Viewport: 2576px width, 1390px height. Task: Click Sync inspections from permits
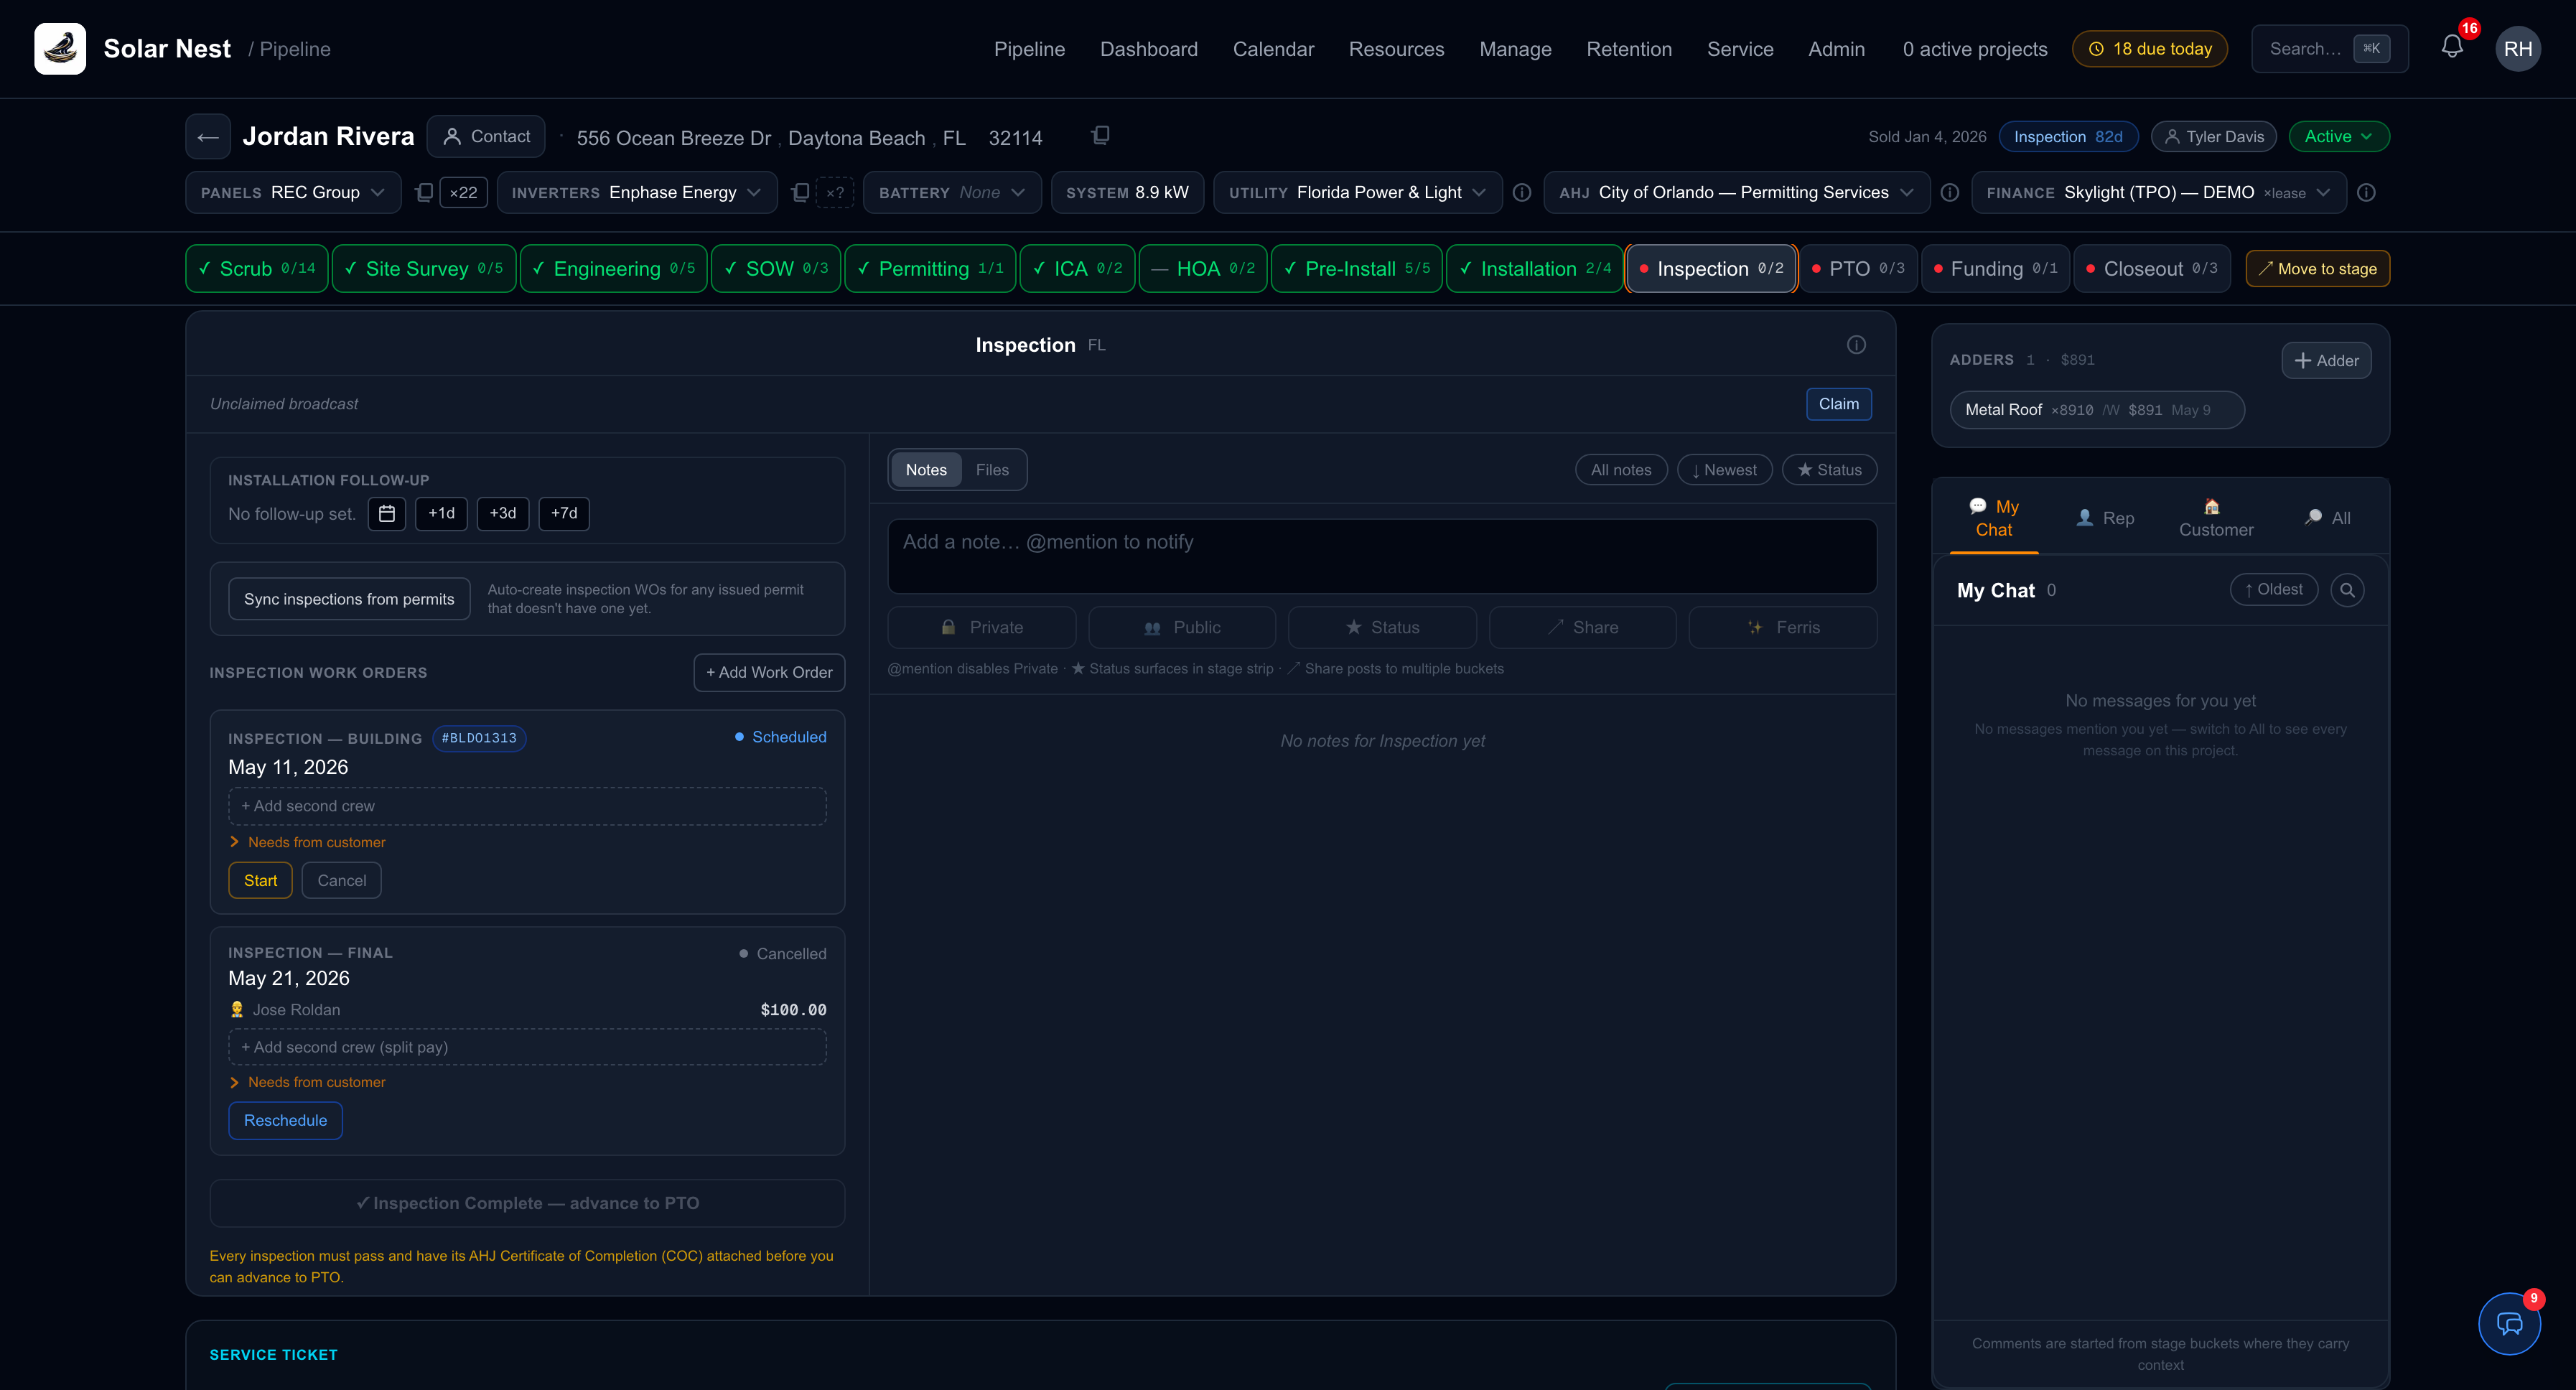point(348,599)
